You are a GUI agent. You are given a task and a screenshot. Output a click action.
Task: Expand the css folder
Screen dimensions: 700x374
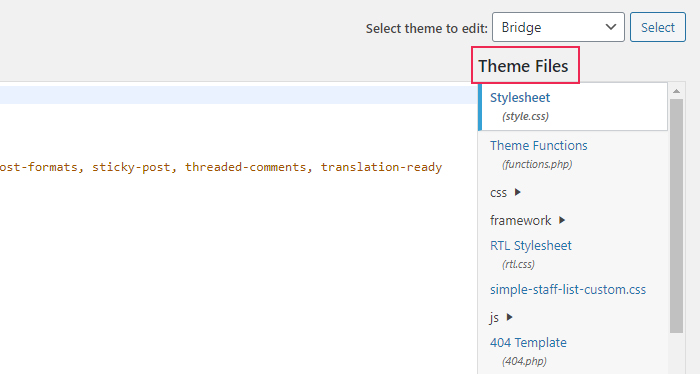pyautogui.click(x=505, y=193)
